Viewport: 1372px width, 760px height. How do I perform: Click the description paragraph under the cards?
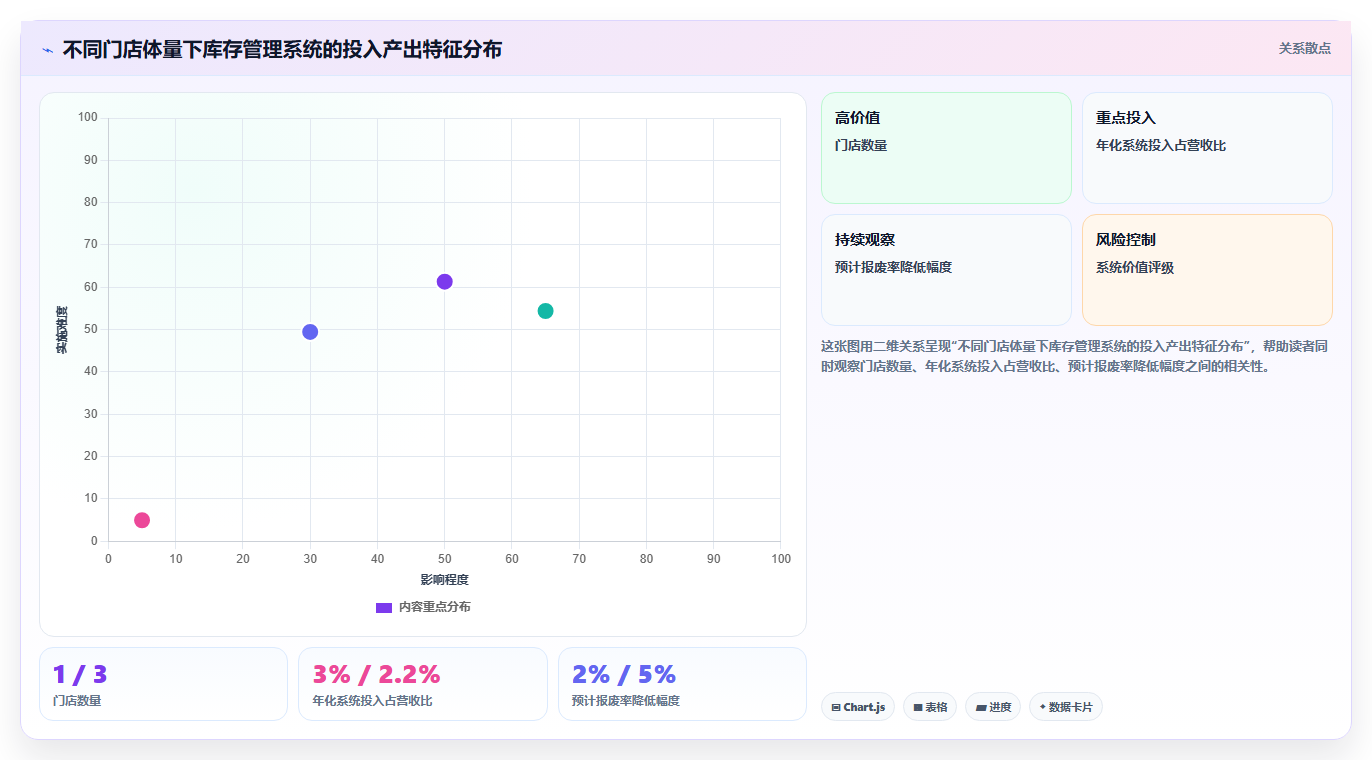(x=1075, y=356)
